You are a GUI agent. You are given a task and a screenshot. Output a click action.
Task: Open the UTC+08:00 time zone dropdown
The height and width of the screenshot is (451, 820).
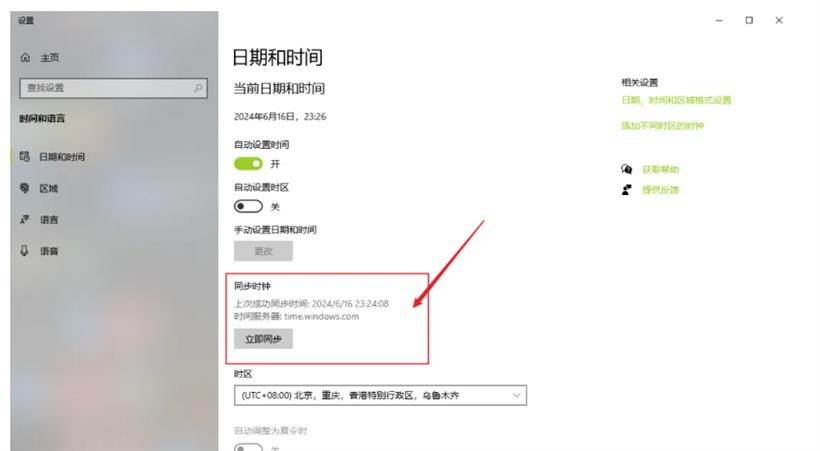click(x=380, y=396)
